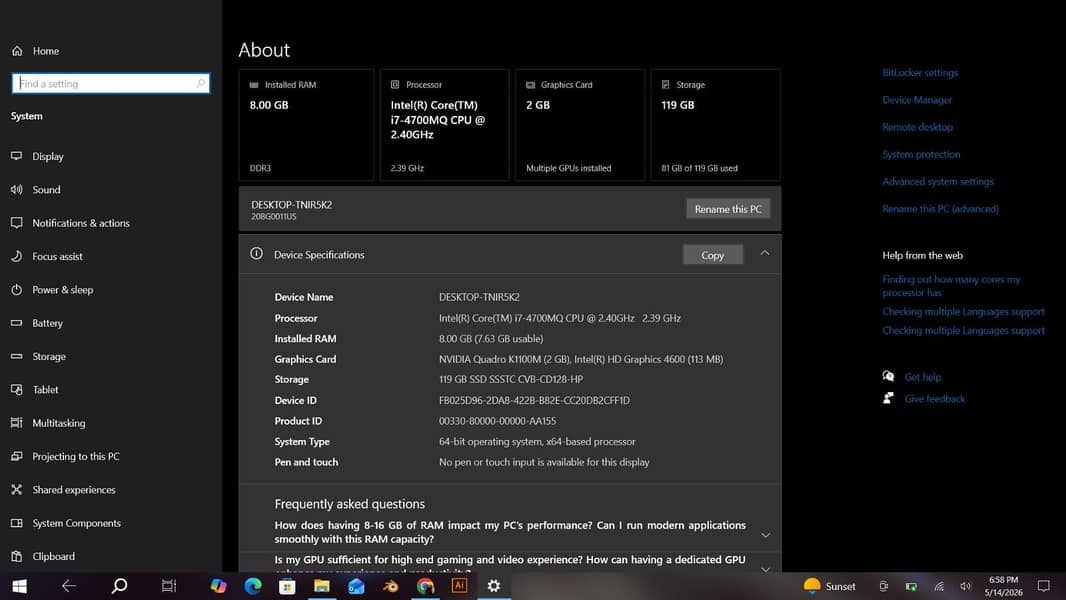Click the Device Specifications info icon
This screenshot has height=600, width=1066.
tap(256, 253)
